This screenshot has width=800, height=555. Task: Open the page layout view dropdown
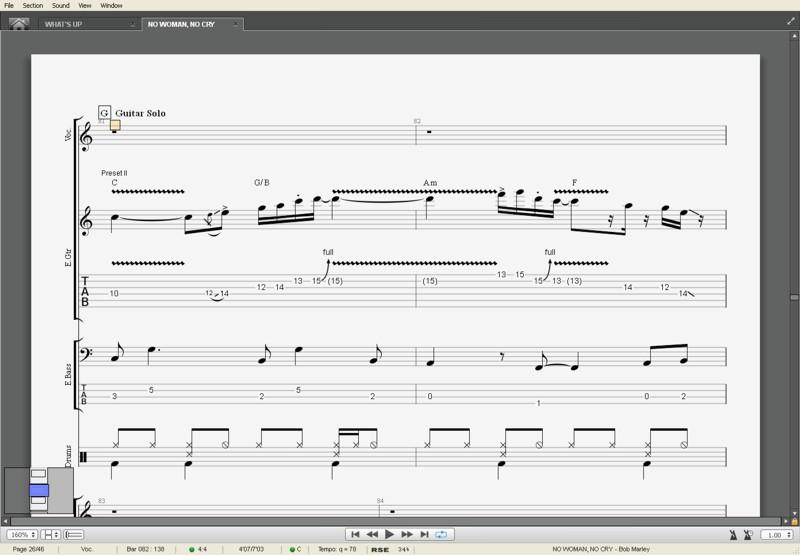coord(51,535)
